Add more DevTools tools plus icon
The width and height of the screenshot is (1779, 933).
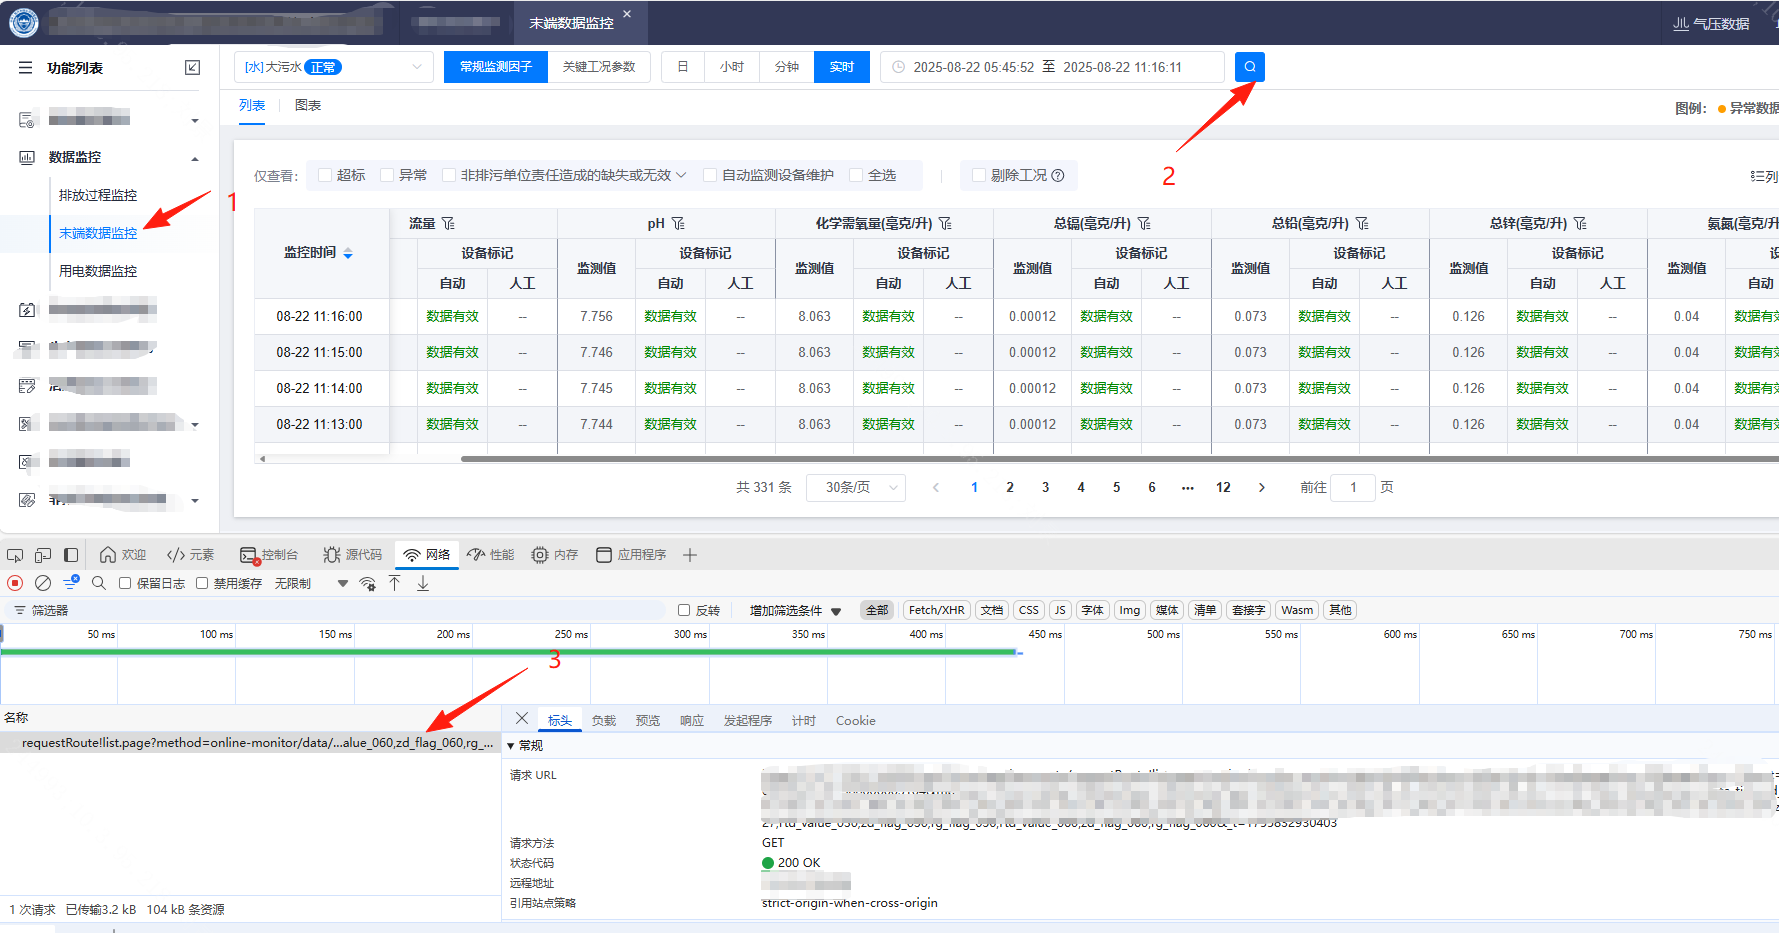[690, 555]
